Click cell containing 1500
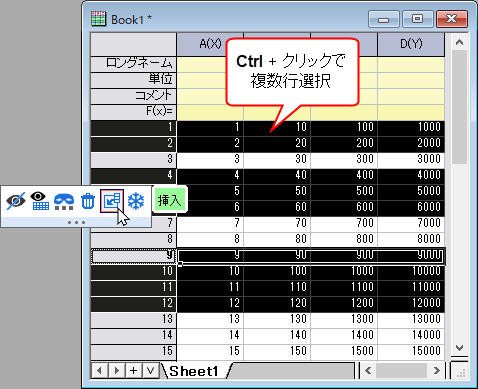The width and height of the screenshot is (478, 389). tap(344, 352)
